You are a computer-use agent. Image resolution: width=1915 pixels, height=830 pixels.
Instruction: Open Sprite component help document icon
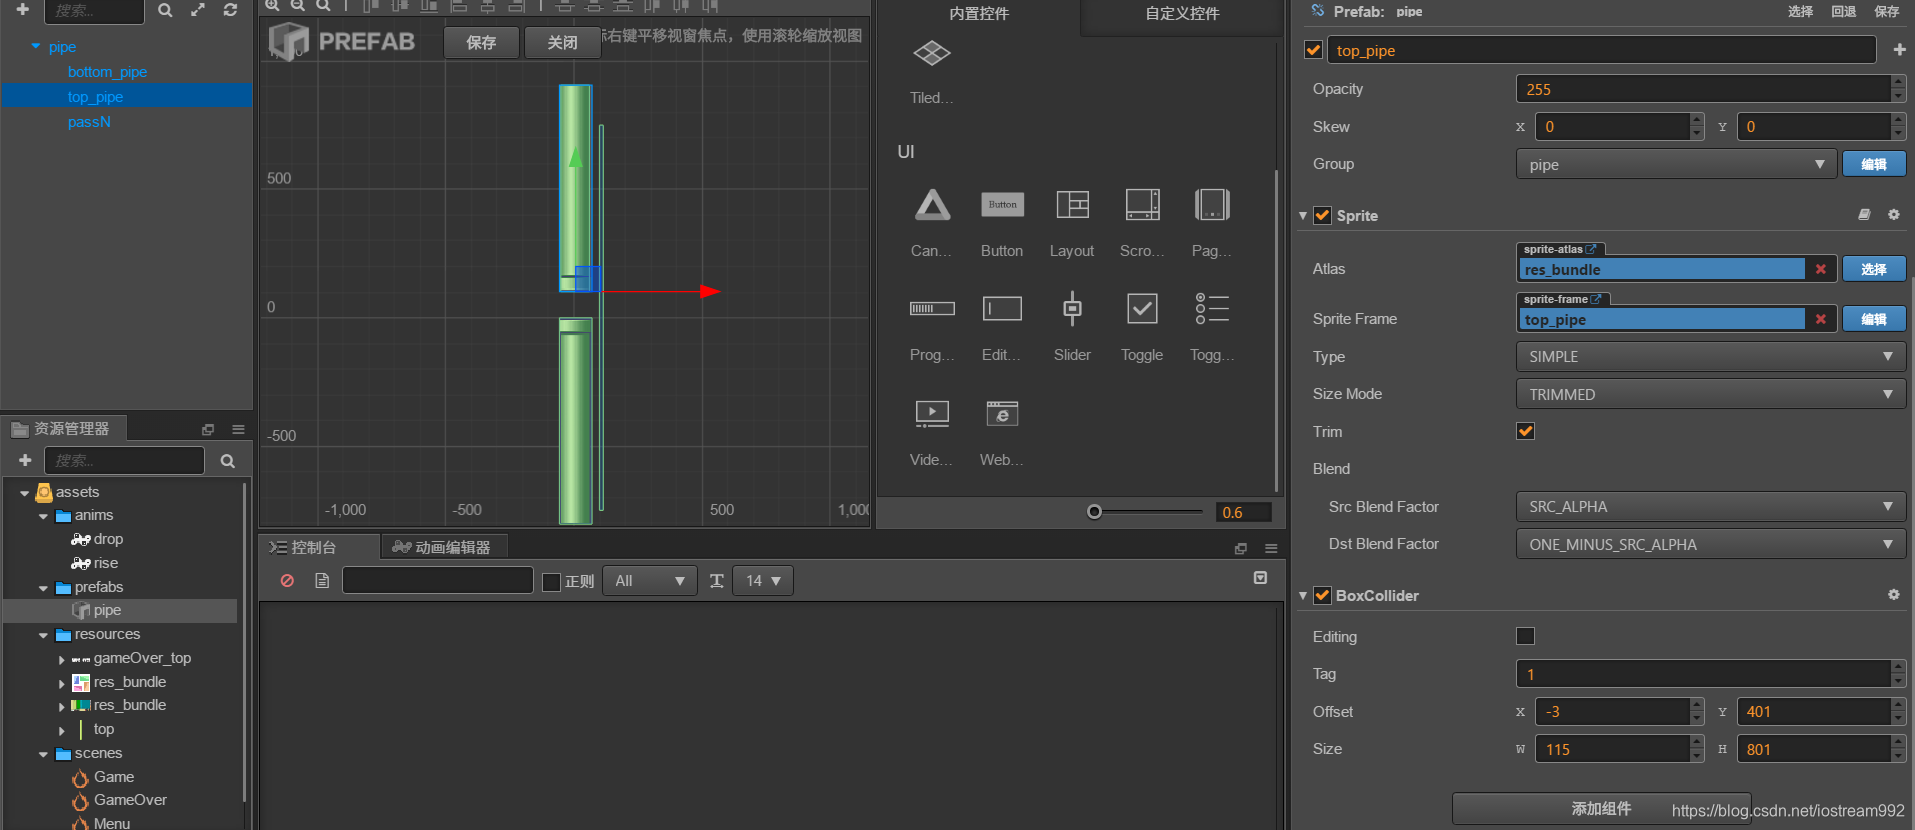coord(1864,215)
